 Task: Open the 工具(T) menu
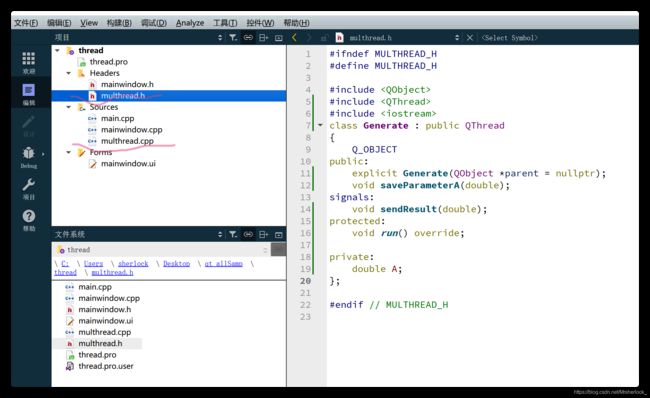(225, 23)
